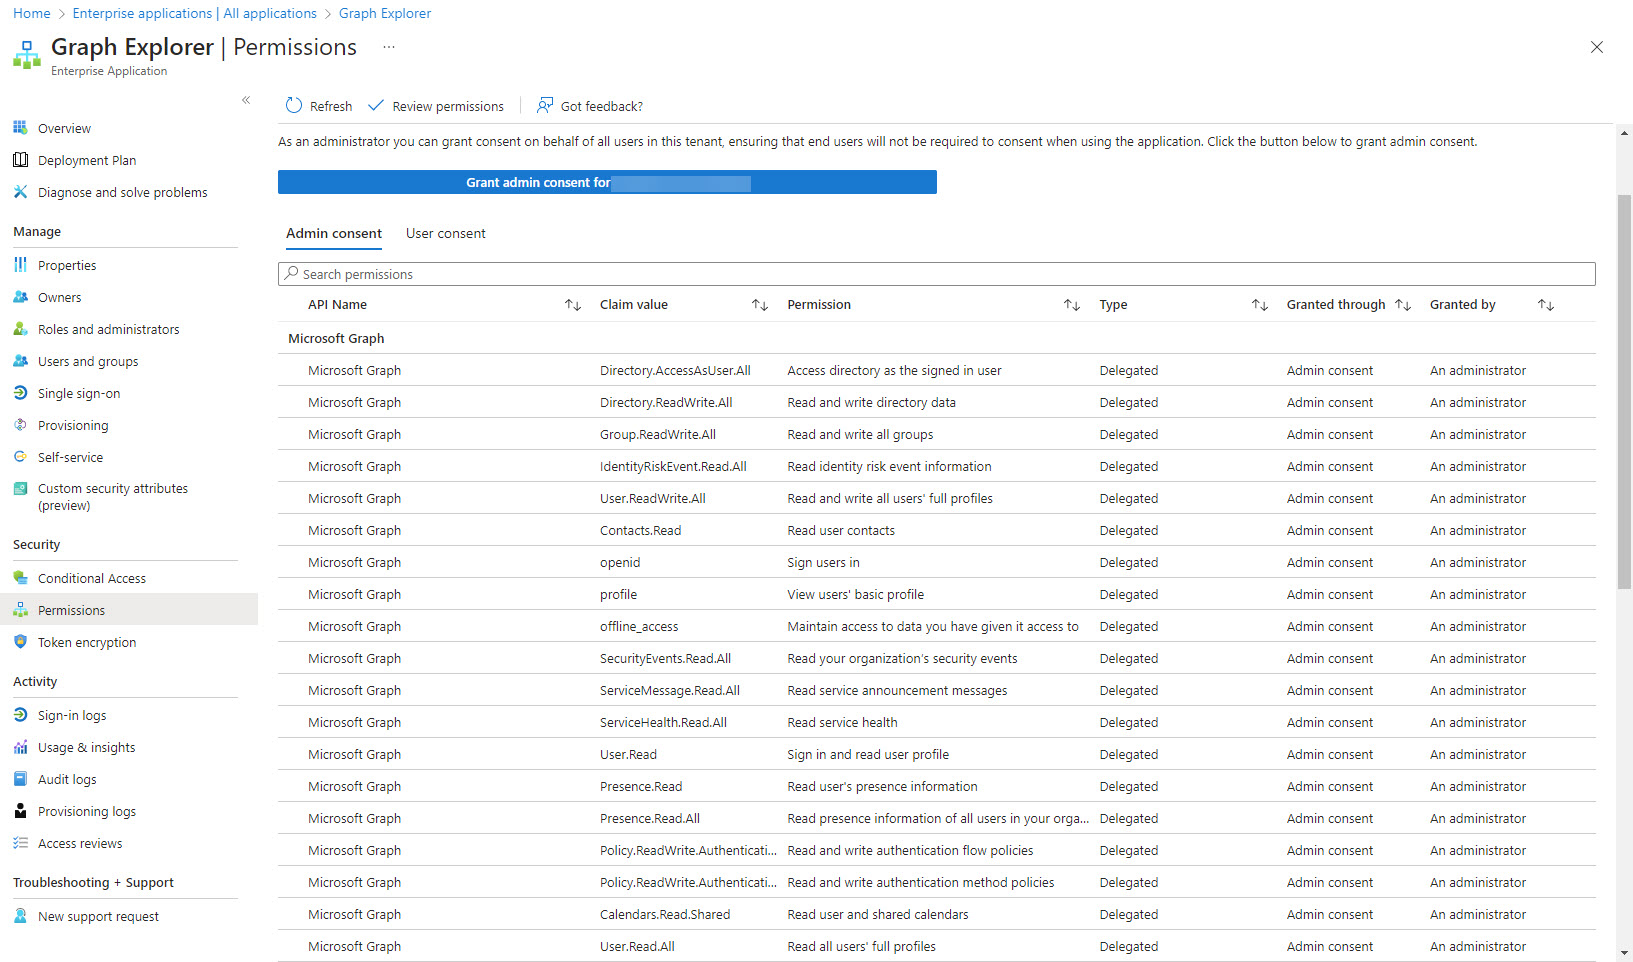This screenshot has height=962, width=1633.
Task: Select the ServiceHealth.Read.All claim value
Action: click(x=663, y=722)
